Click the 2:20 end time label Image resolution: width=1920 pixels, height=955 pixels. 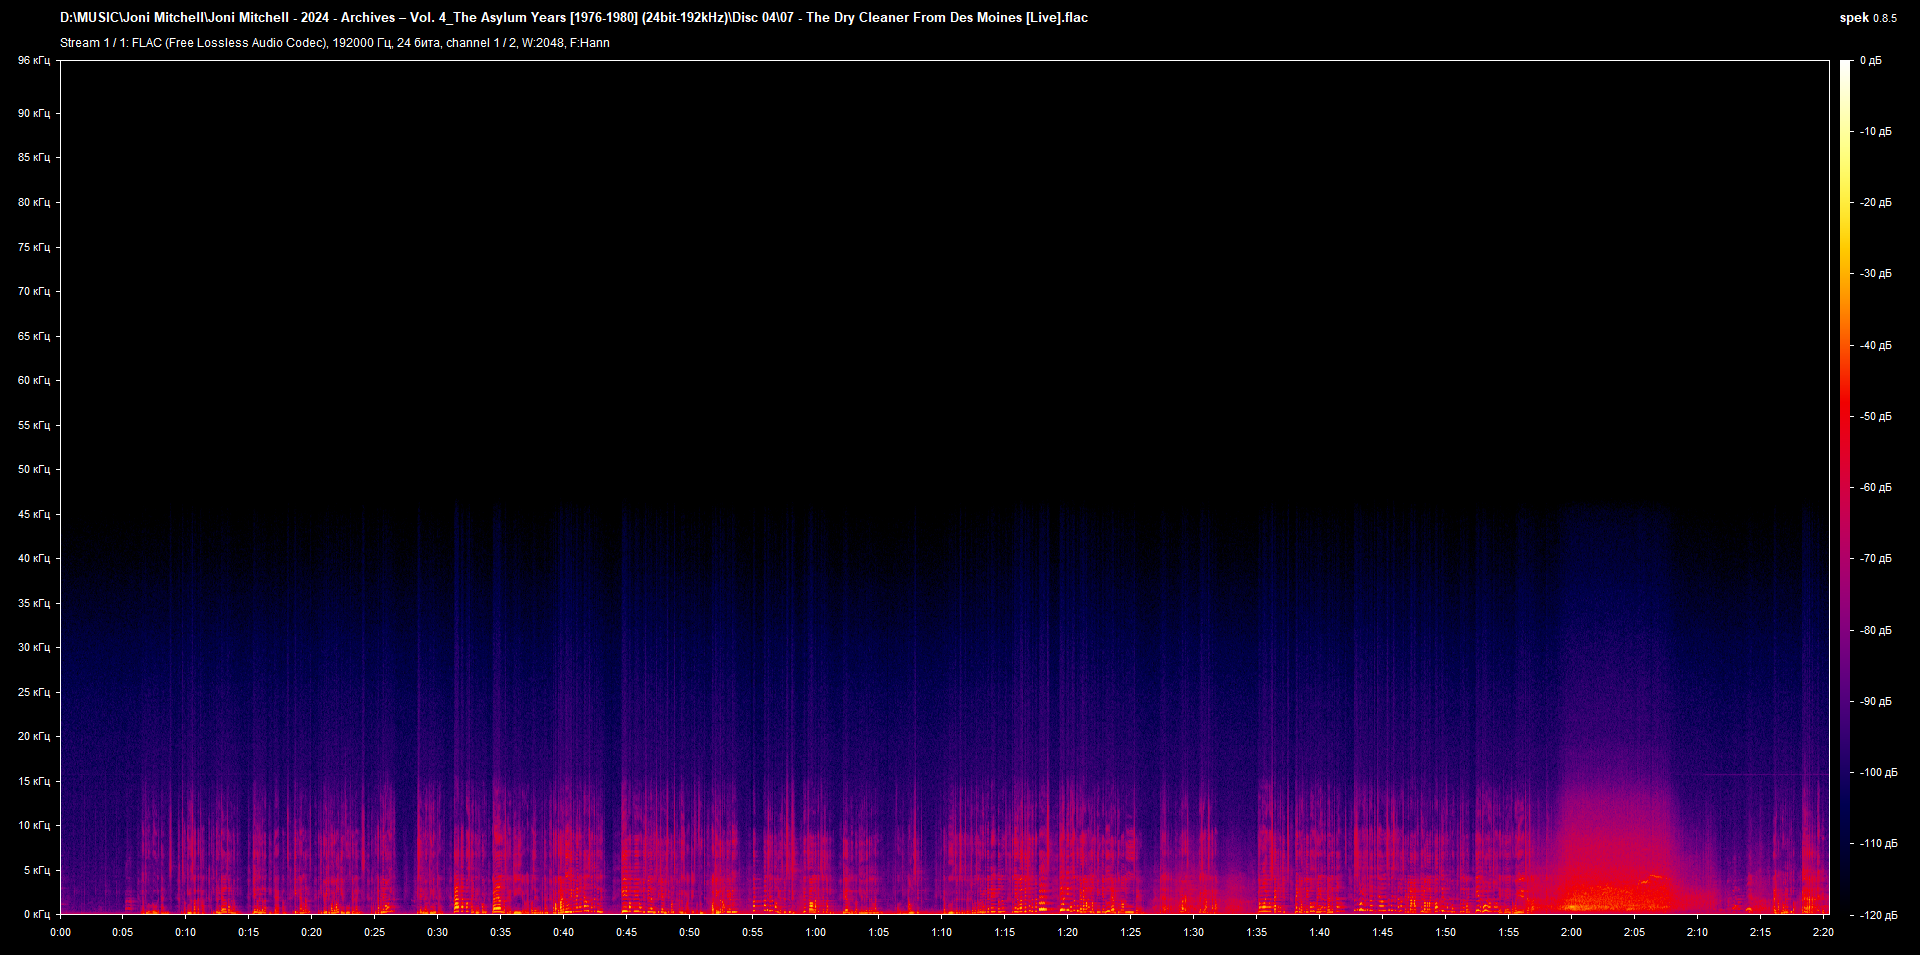pos(1823,932)
